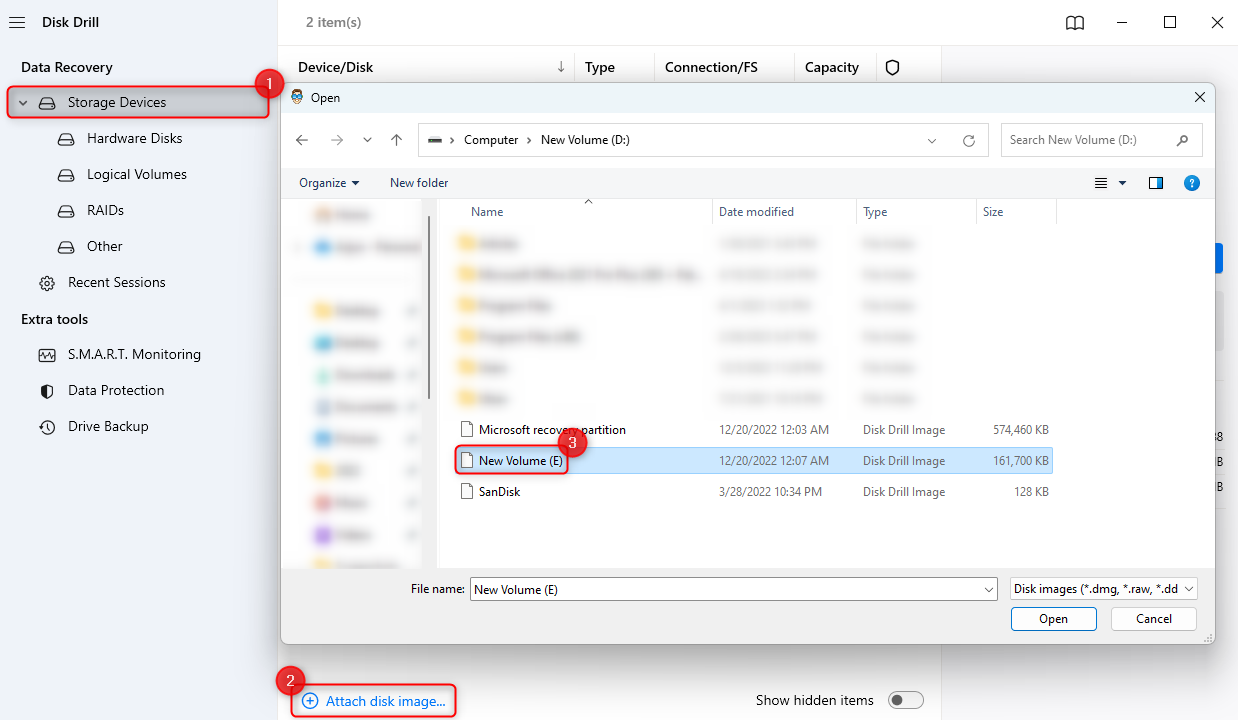Go up one folder level
The width and height of the screenshot is (1238, 720).
pyautogui.click(x=396, y=140)
